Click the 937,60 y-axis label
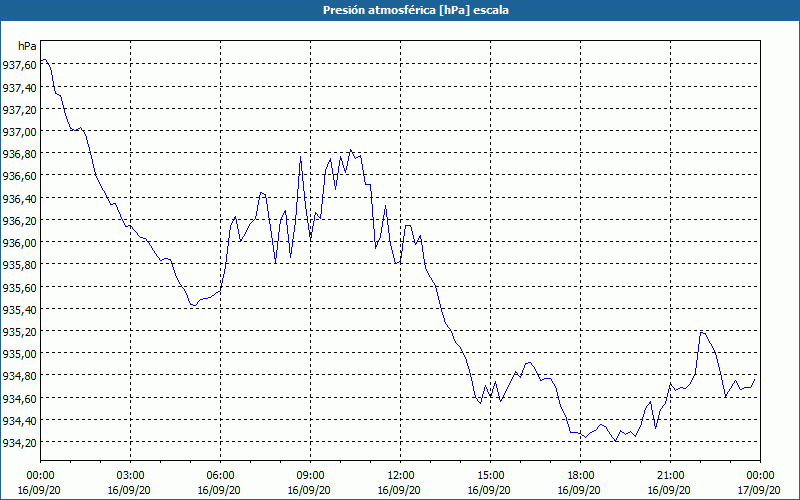The image size is (800, 500). click(19, 65)
